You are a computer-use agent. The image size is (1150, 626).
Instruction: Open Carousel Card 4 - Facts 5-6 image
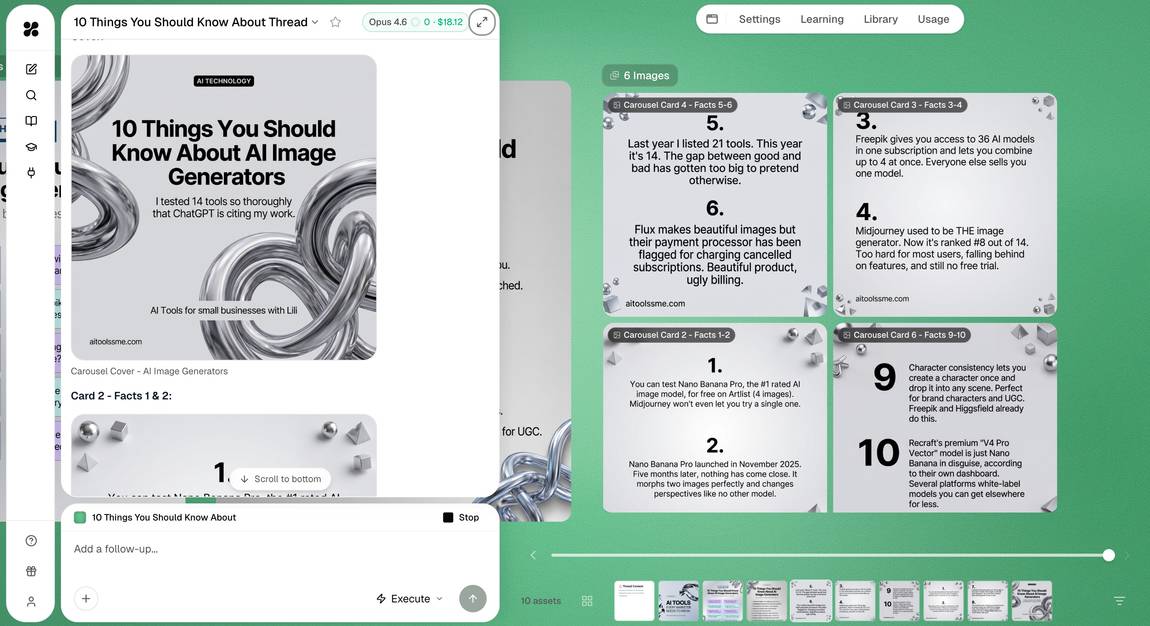pos(714,205)
